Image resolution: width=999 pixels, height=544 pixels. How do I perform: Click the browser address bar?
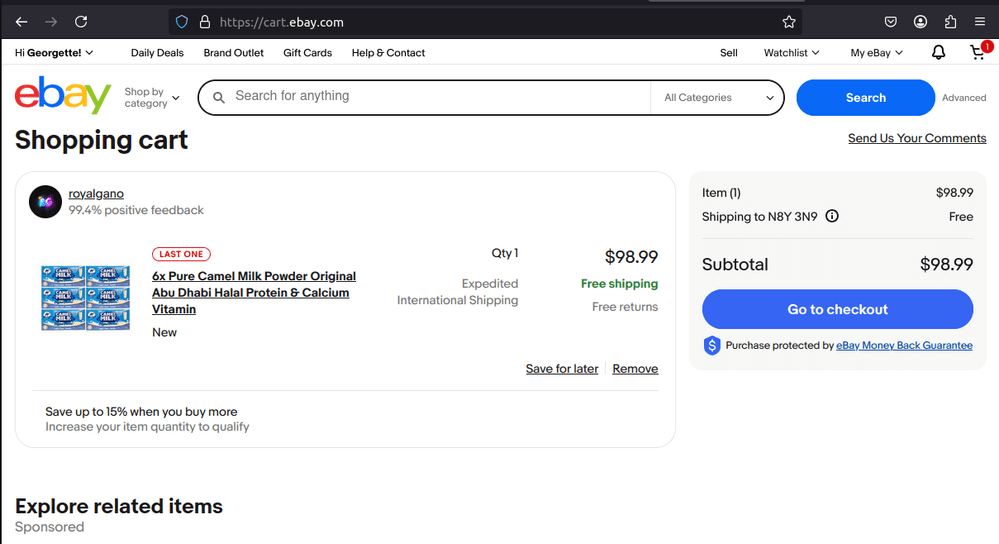(484, 22)
